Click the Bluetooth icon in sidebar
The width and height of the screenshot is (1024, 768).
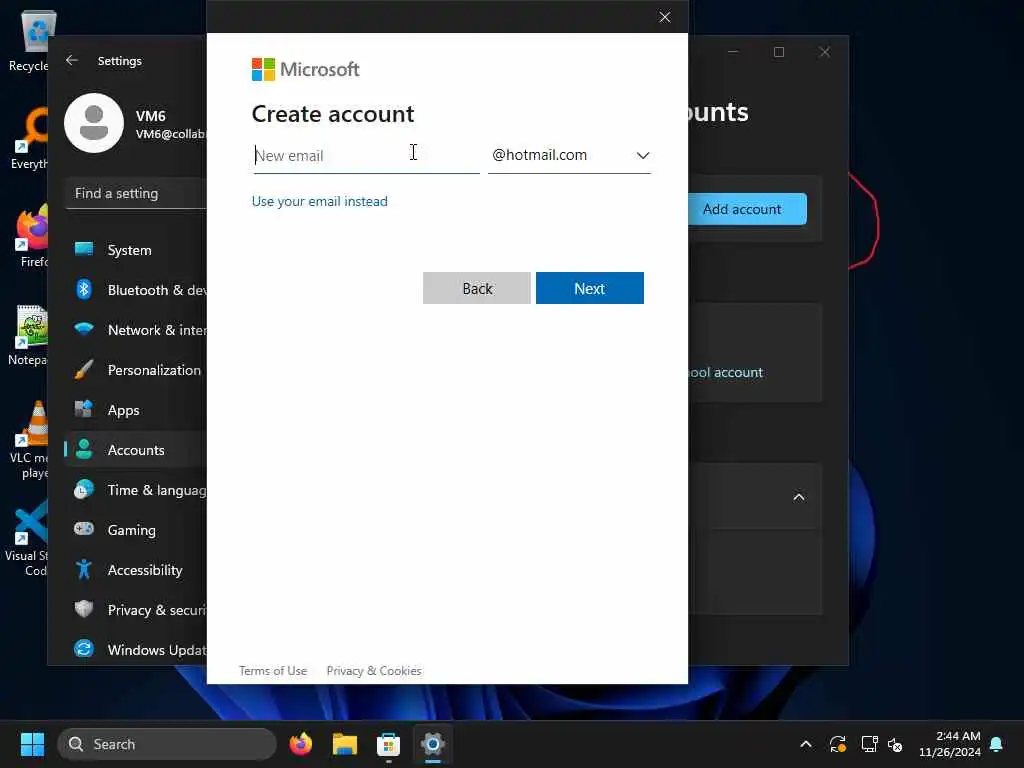click(x=84, y=289)
